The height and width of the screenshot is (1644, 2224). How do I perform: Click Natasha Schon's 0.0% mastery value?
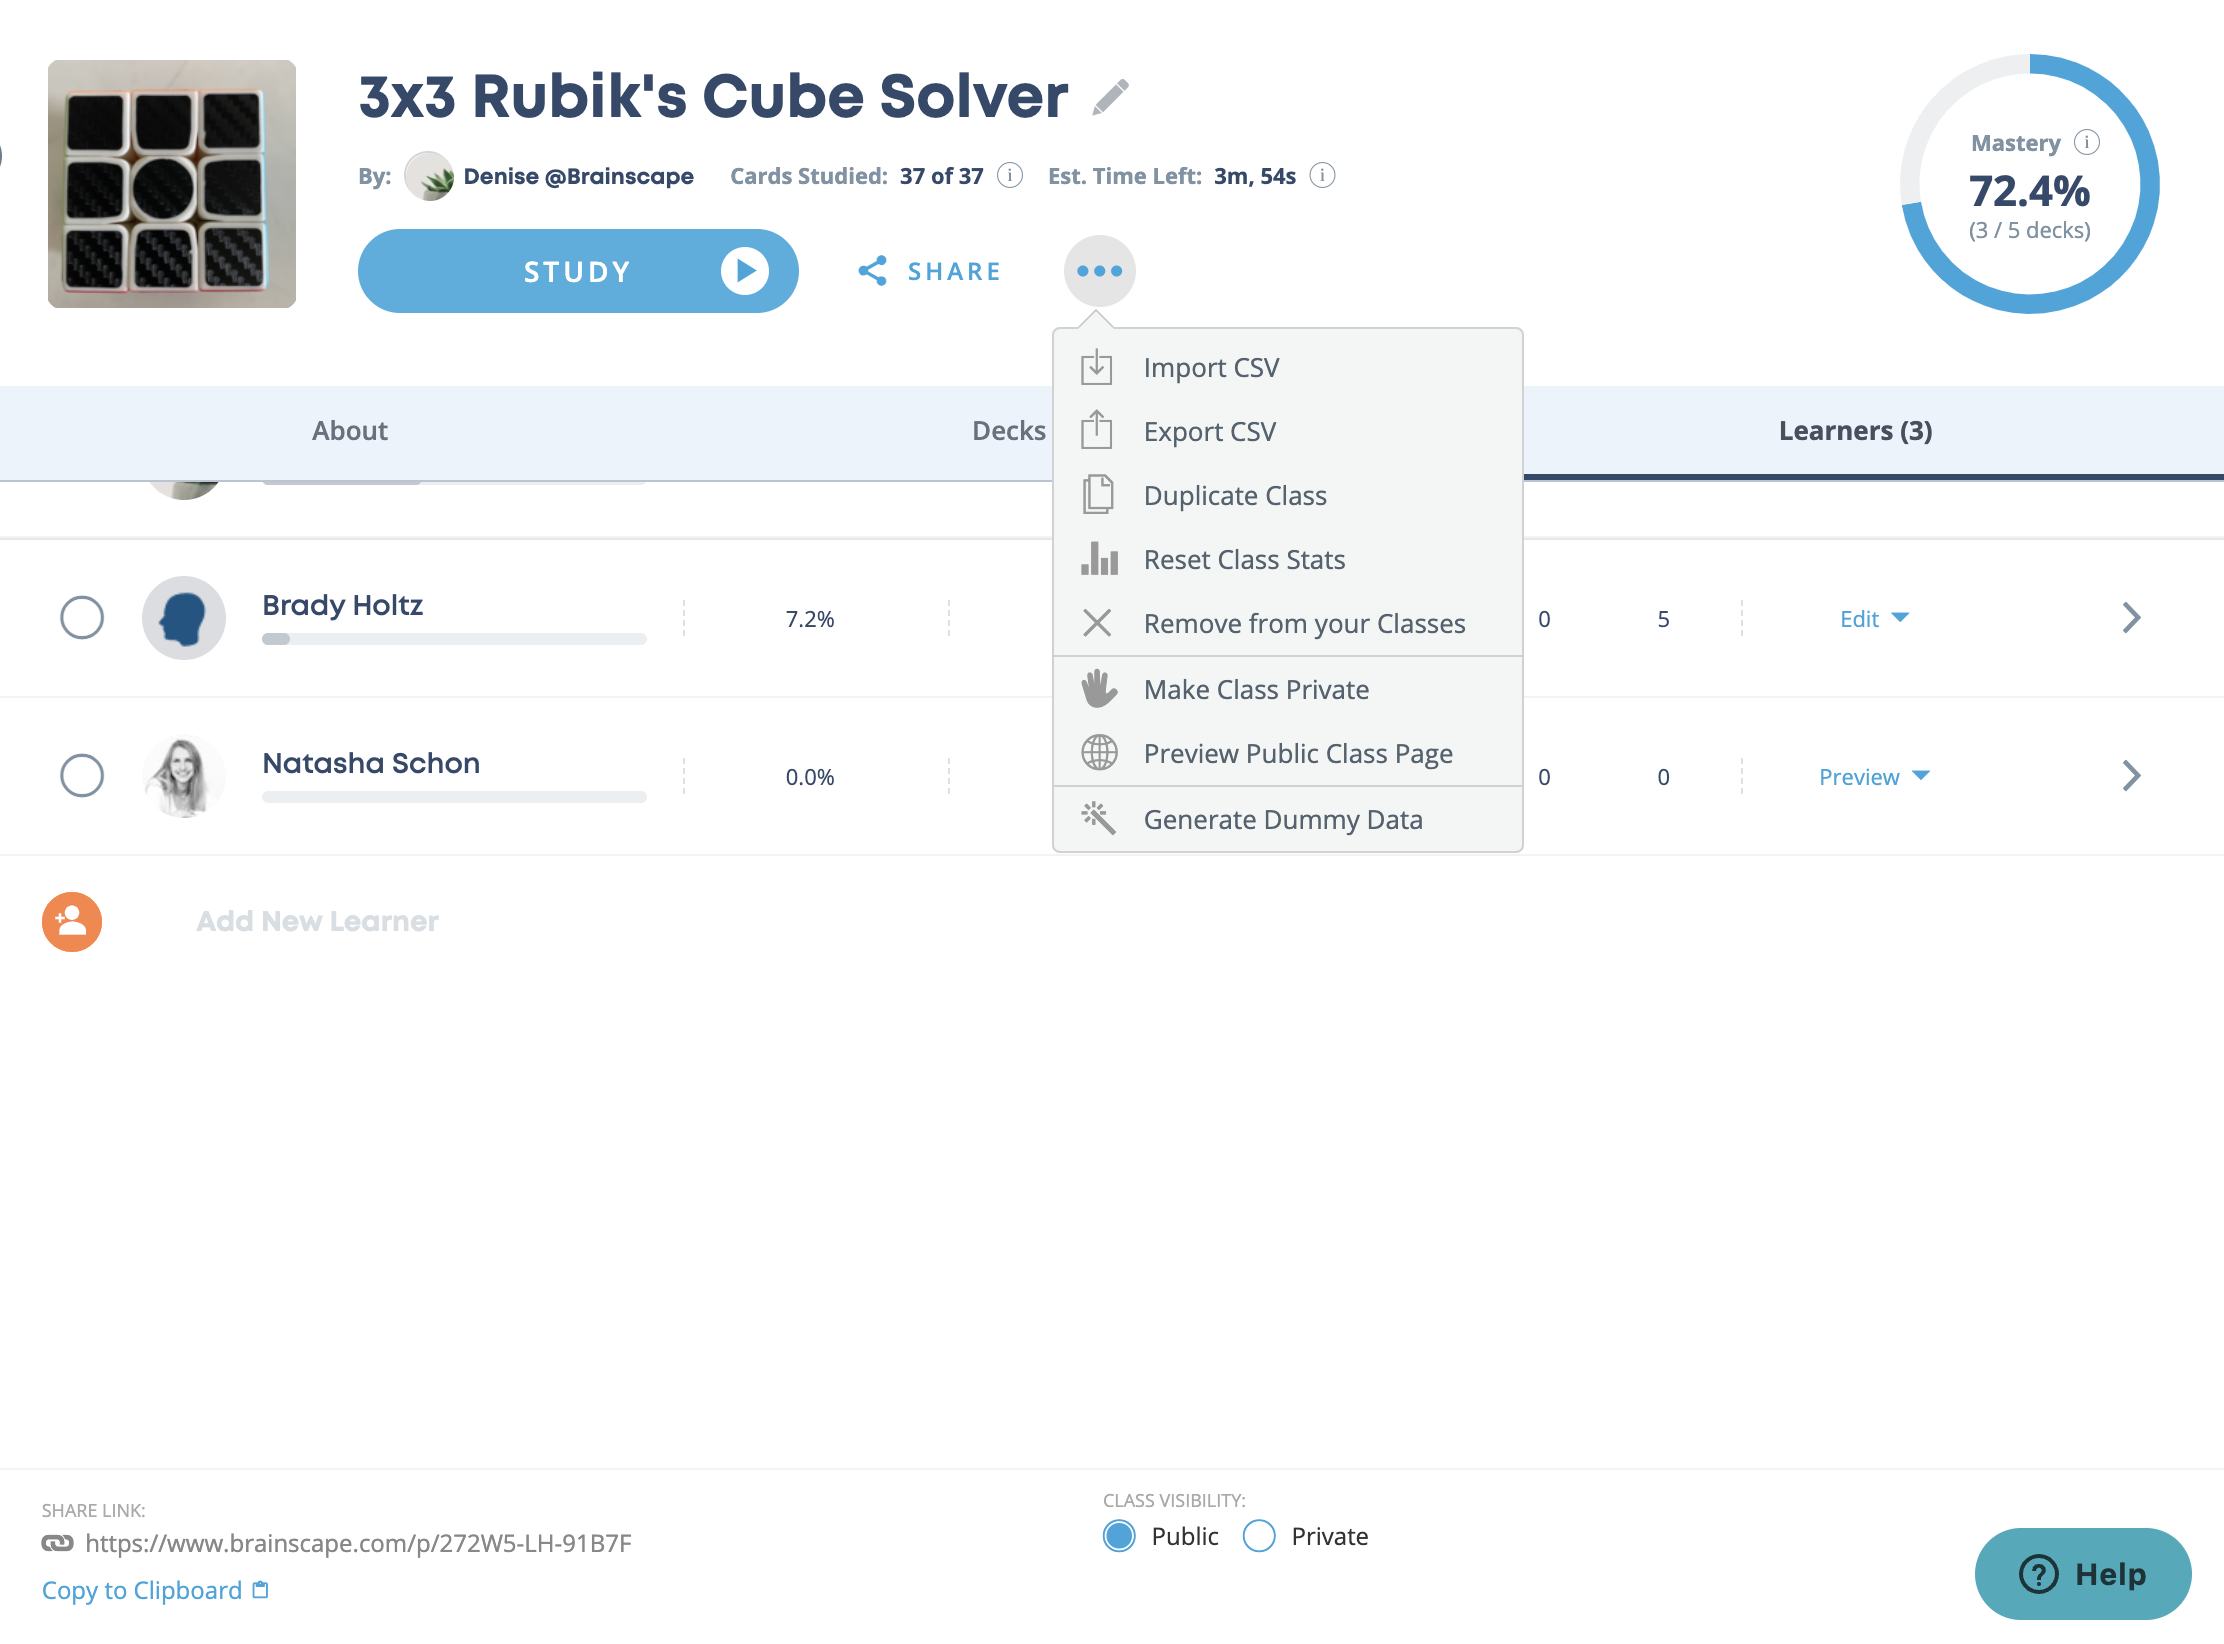pyautogui.click(x=809, y=777)
